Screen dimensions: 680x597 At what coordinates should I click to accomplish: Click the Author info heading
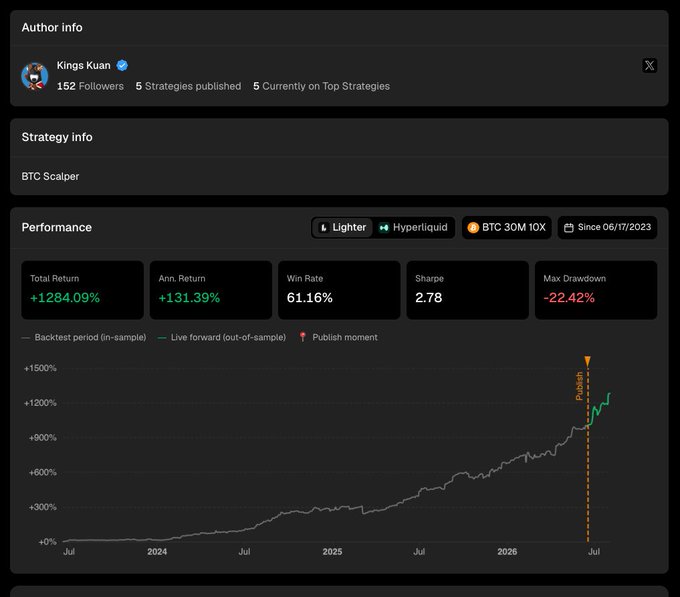(52, 27)
